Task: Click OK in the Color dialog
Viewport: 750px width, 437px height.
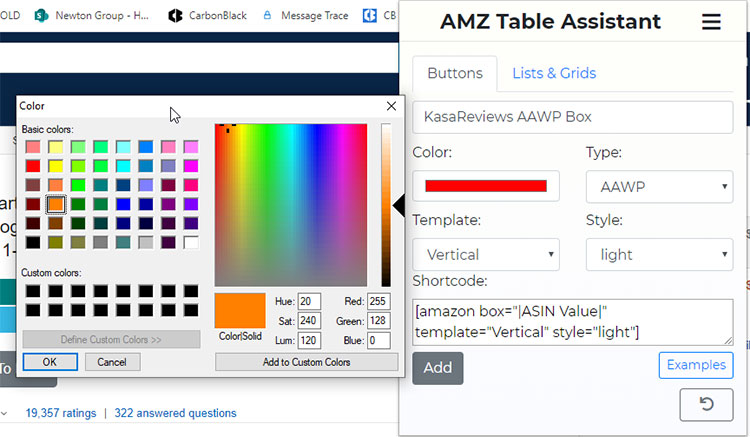Action: pos(50,362)
